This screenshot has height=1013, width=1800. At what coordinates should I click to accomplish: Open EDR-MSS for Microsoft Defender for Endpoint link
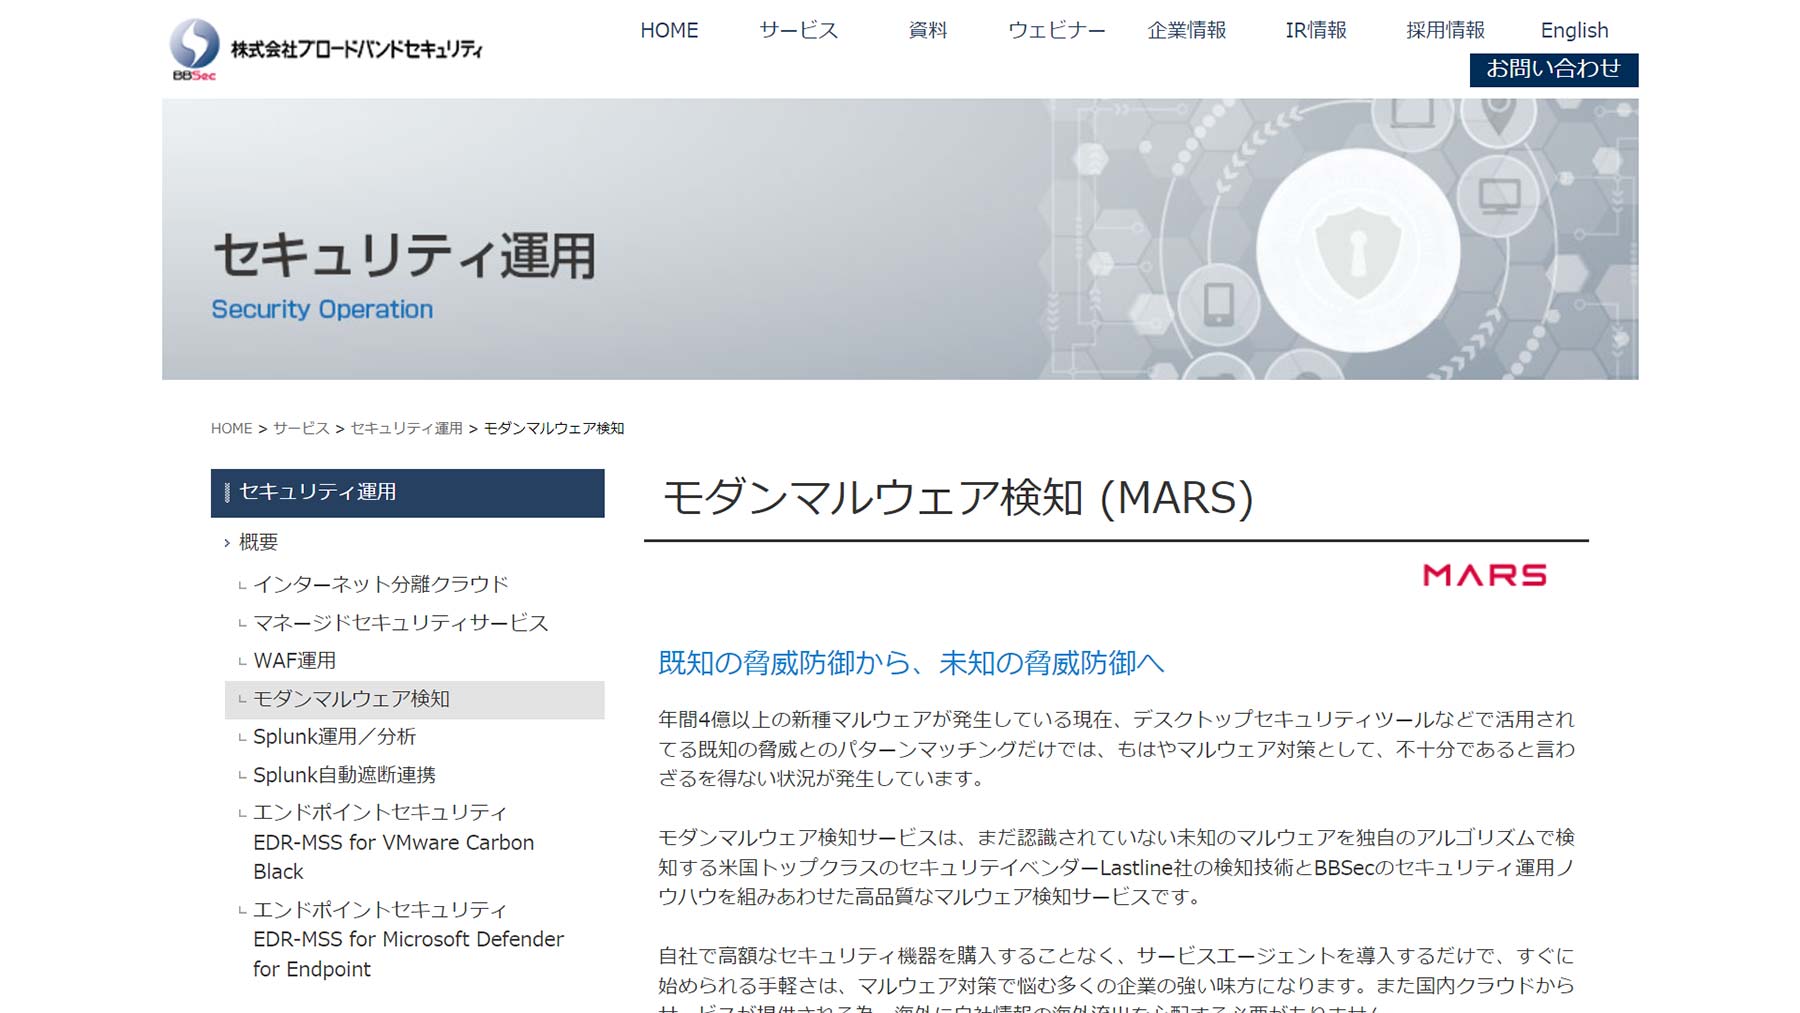408,939
